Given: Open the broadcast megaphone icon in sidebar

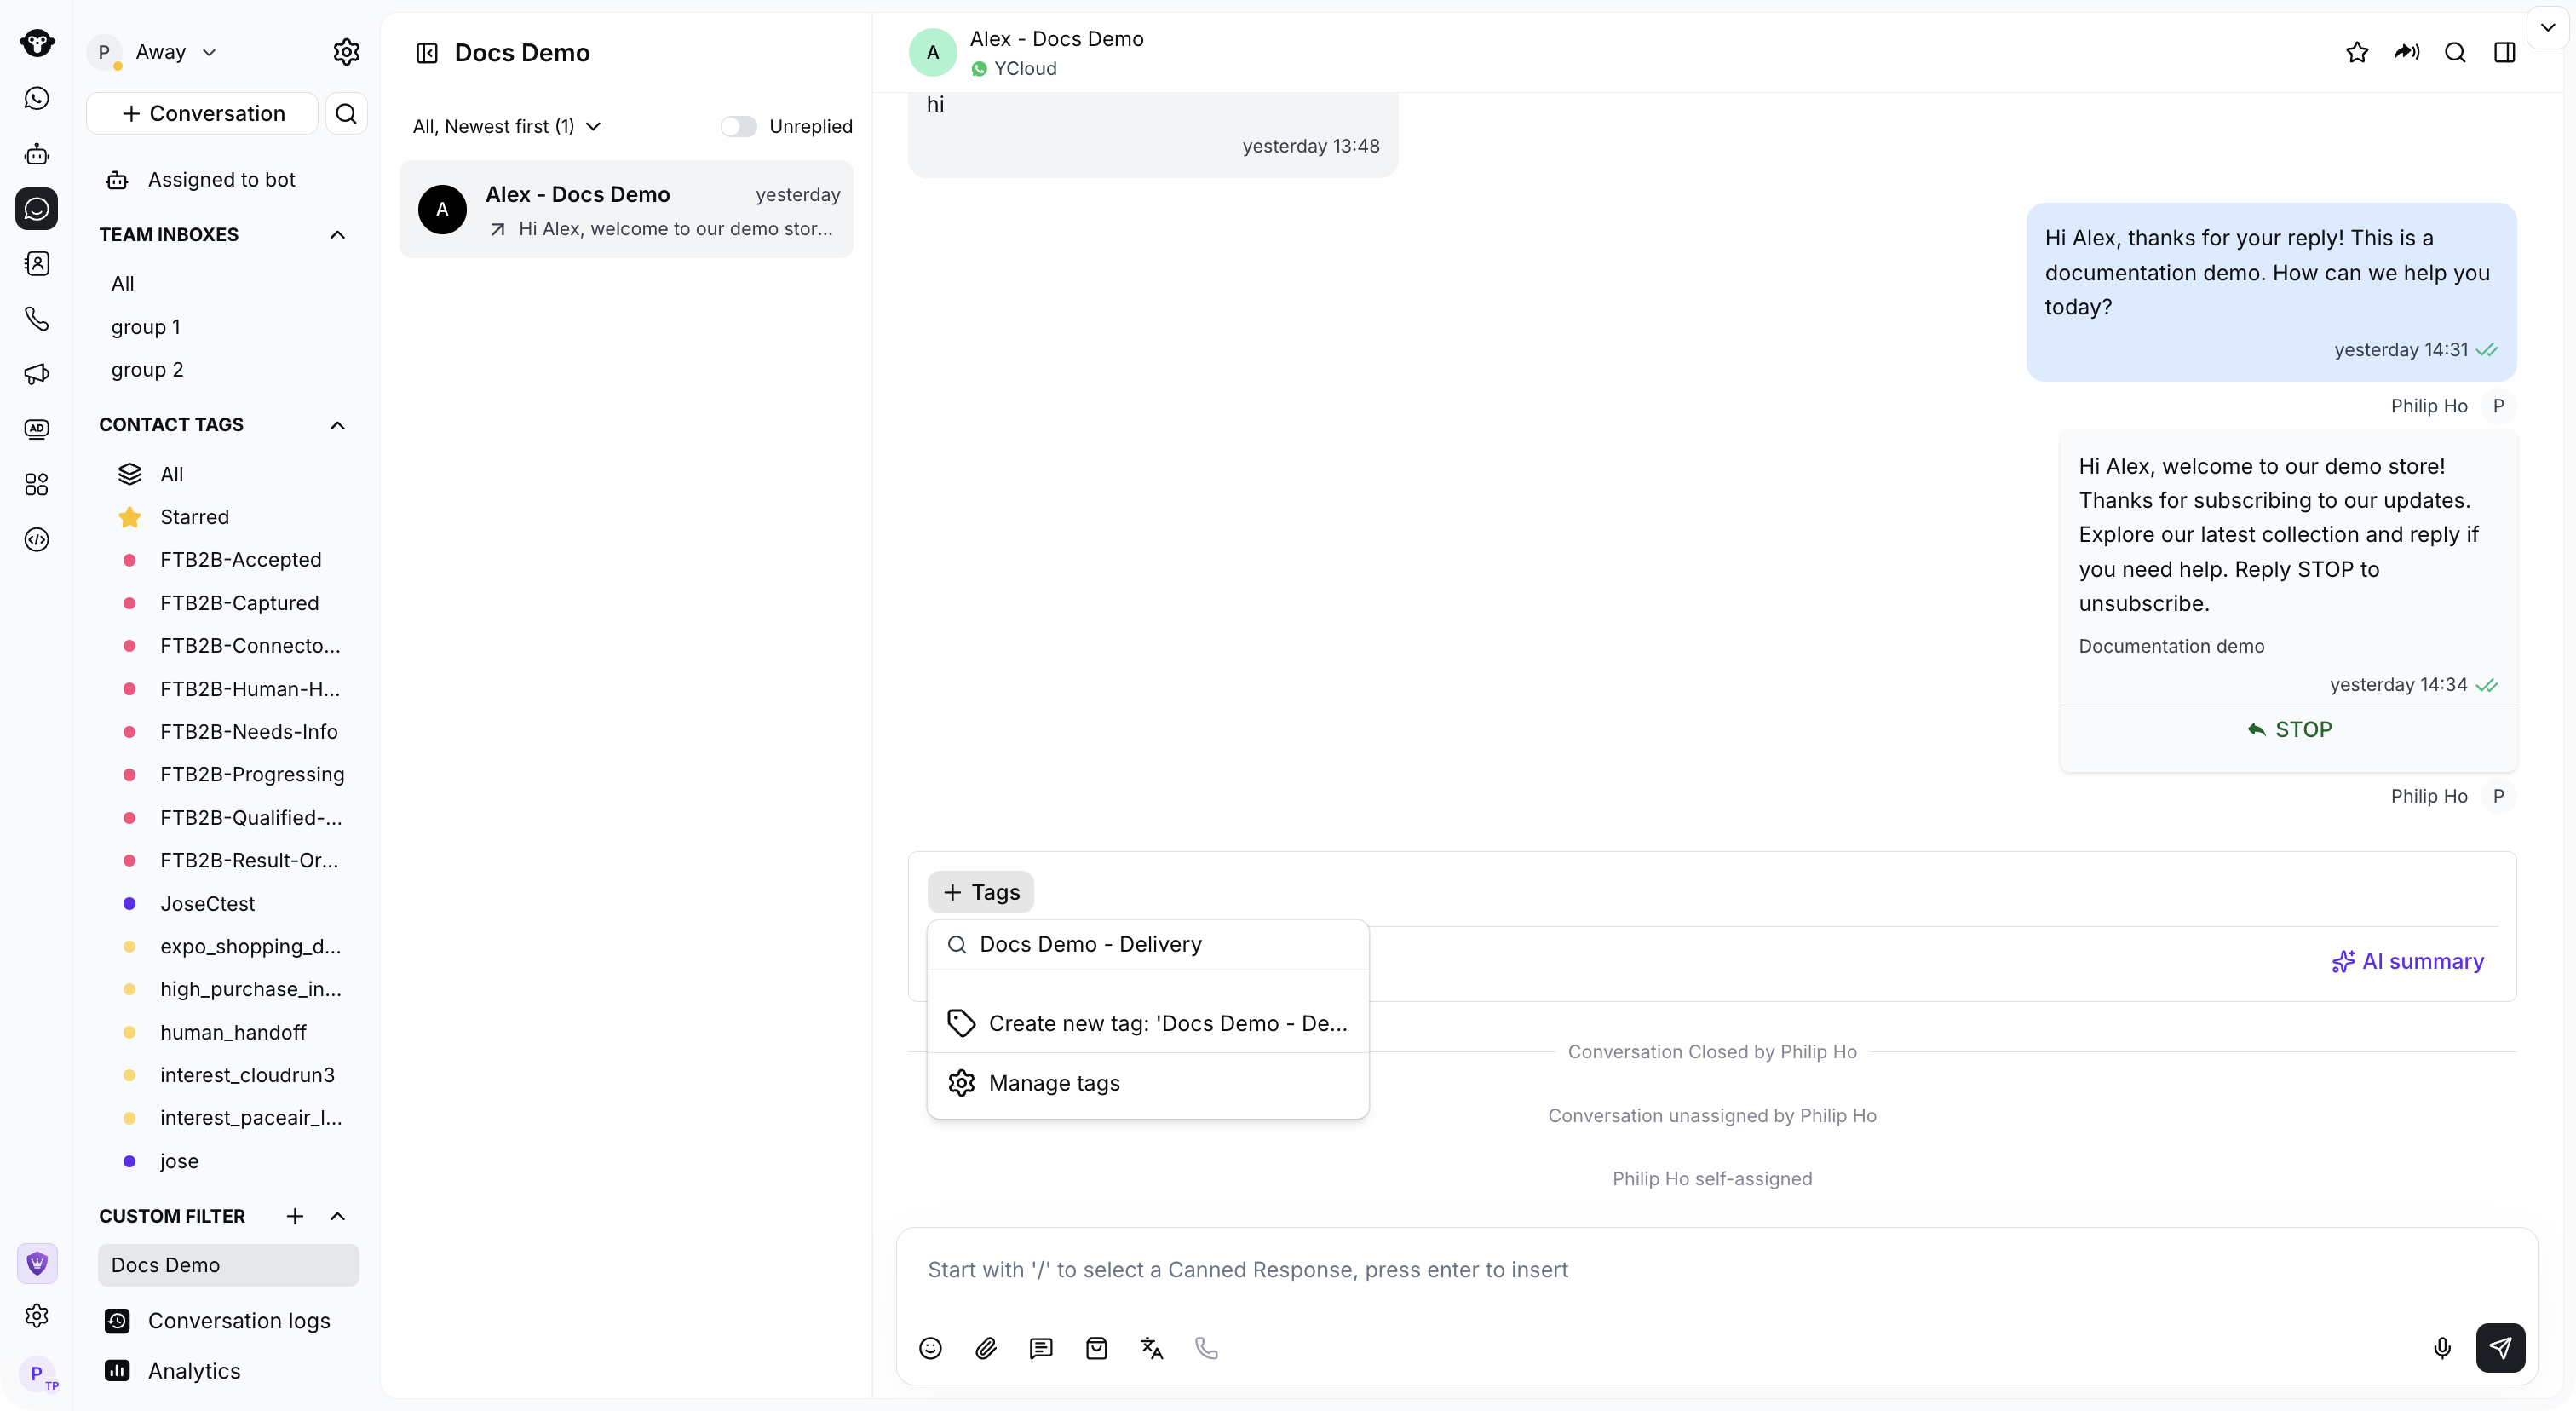Looking at the screenshot, I should click(x=37, y=374).
